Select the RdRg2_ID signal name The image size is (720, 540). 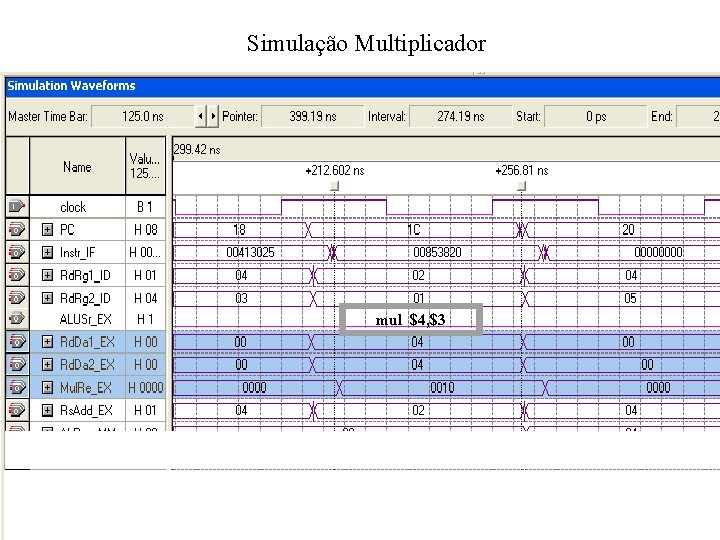pos(85,298)
